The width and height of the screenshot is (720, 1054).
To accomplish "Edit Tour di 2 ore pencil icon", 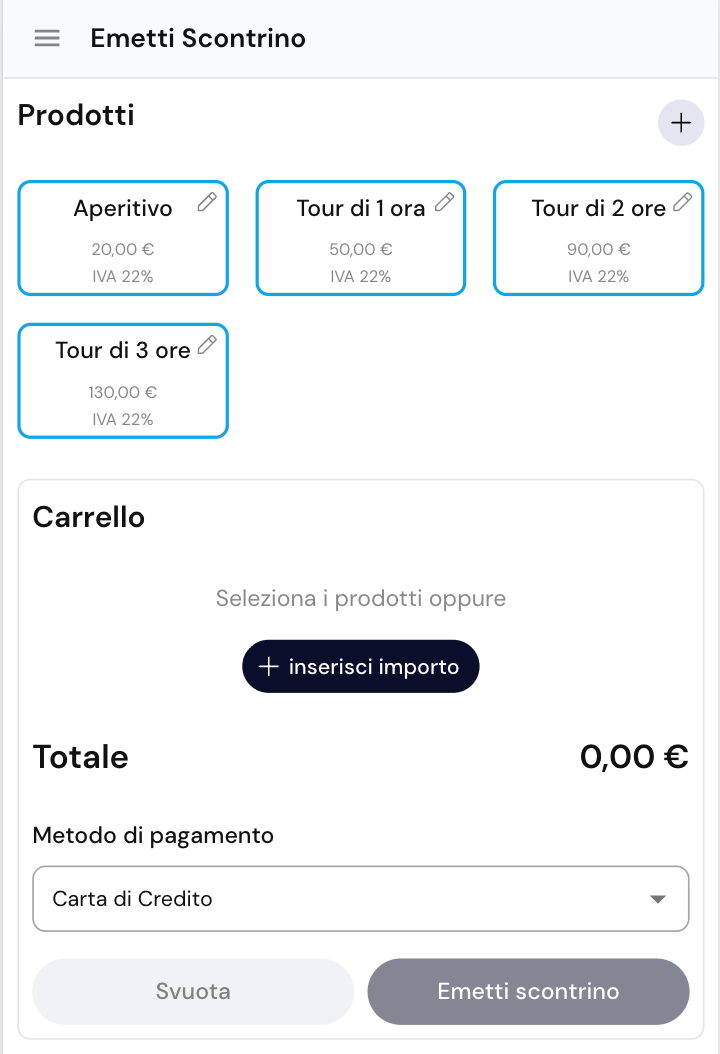I will tap(683, 202).
